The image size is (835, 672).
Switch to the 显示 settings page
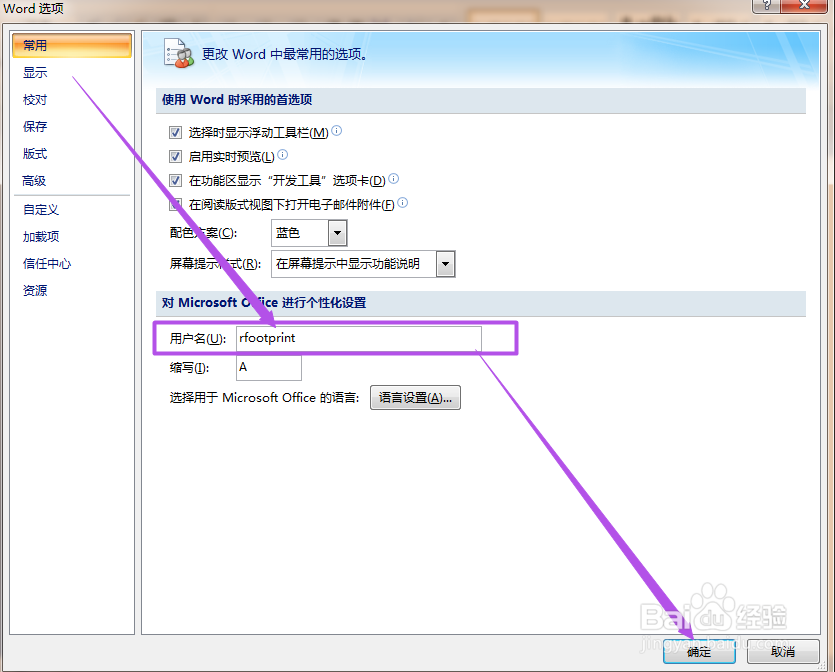point(35,72)
